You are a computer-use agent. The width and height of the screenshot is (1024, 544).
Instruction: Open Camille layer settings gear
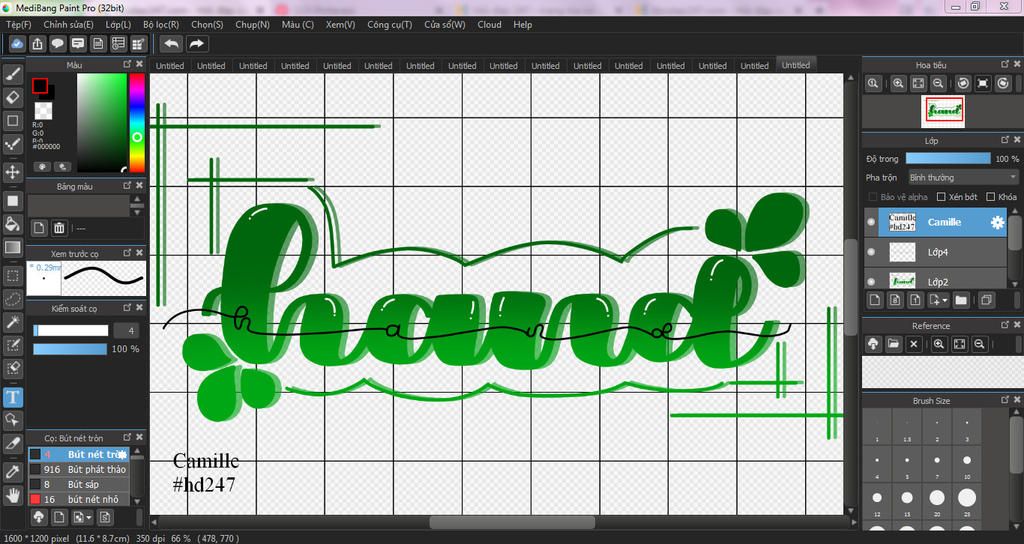997,222
